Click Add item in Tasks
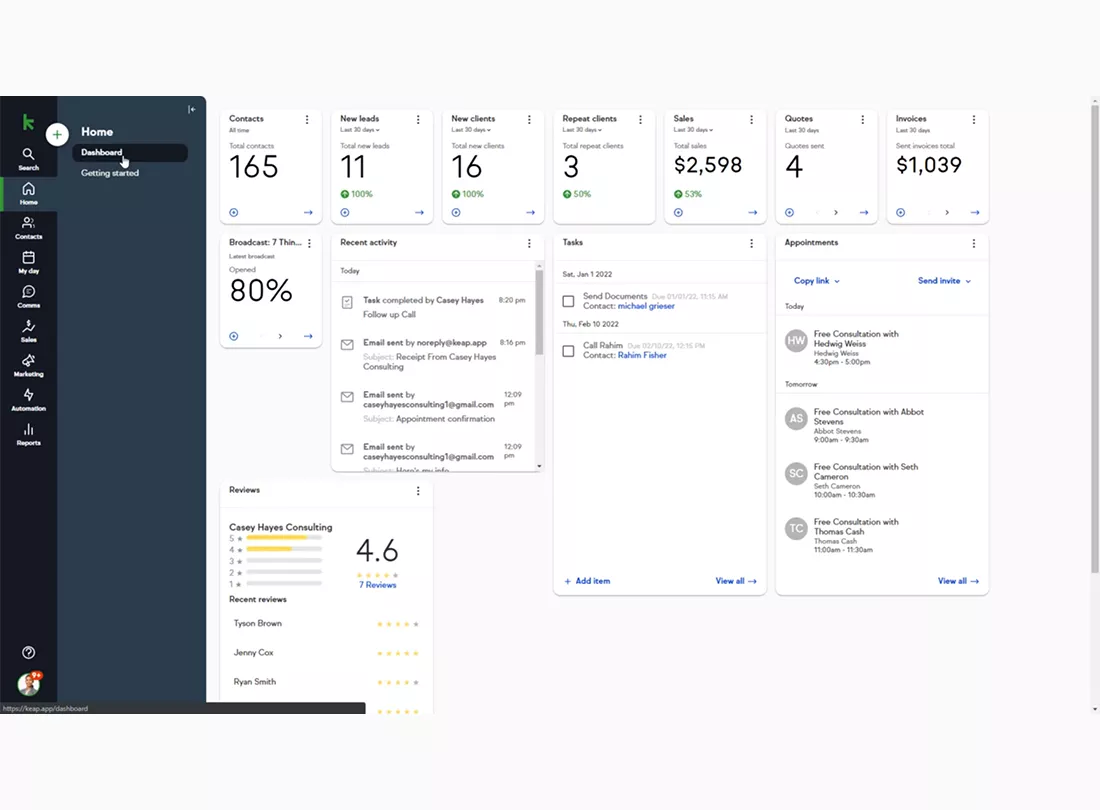The image size is (1100, 810). point(587,581)
